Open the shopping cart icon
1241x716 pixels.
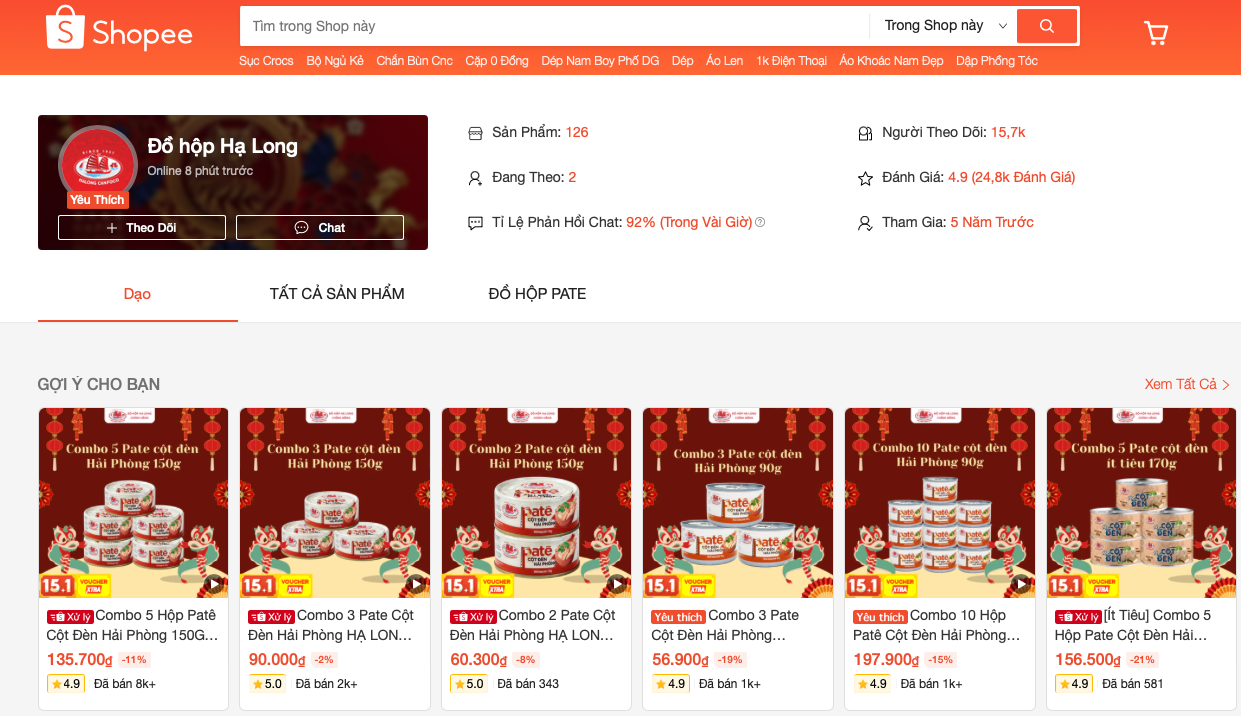(x=1155, y=33)
